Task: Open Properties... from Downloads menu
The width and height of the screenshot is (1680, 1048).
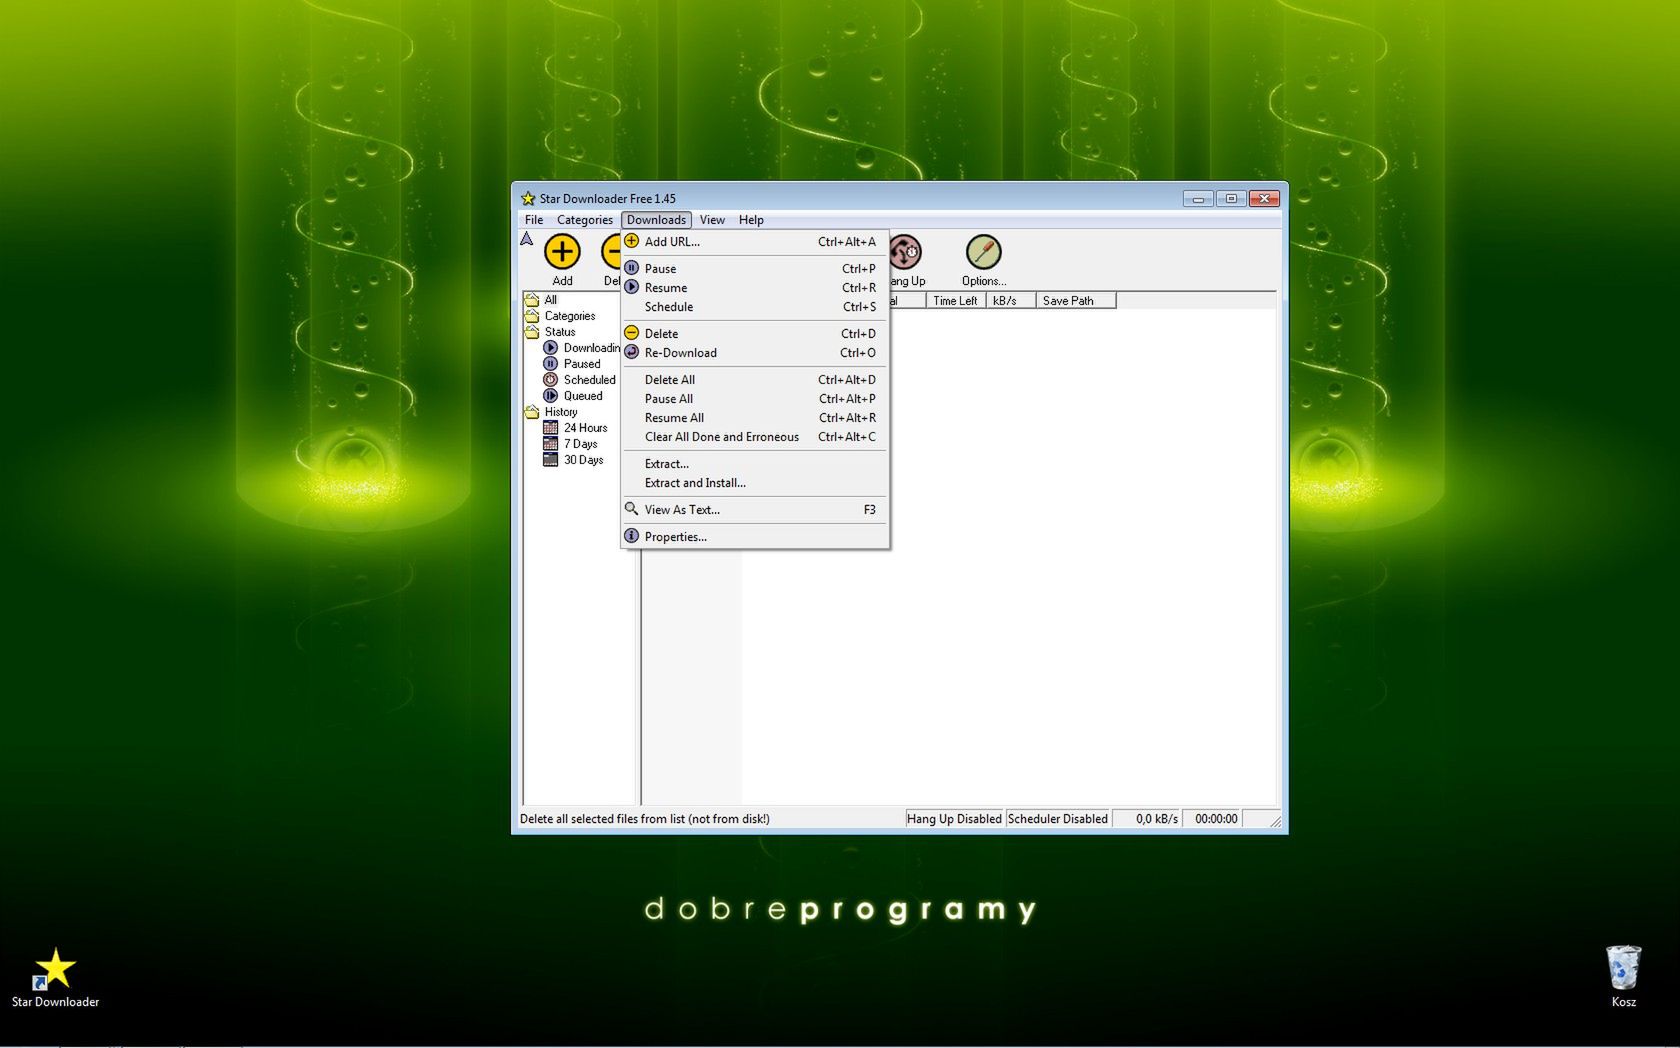Action: tap(755, 537)
